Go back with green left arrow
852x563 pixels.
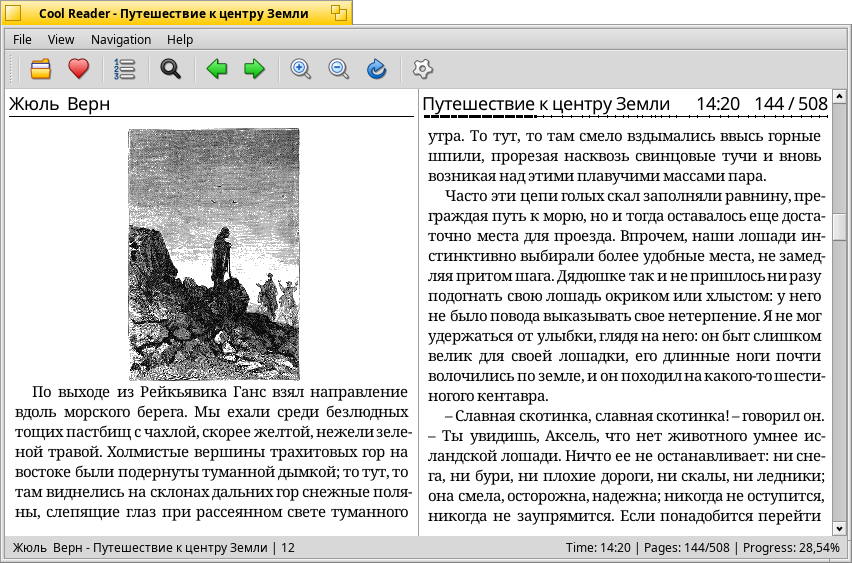[x=217, y=69]
